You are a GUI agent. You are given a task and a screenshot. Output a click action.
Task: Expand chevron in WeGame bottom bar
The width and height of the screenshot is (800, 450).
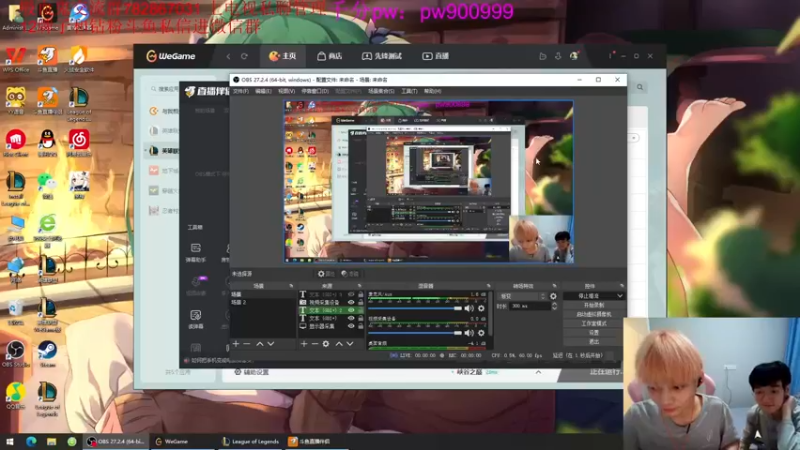(538, 372)
